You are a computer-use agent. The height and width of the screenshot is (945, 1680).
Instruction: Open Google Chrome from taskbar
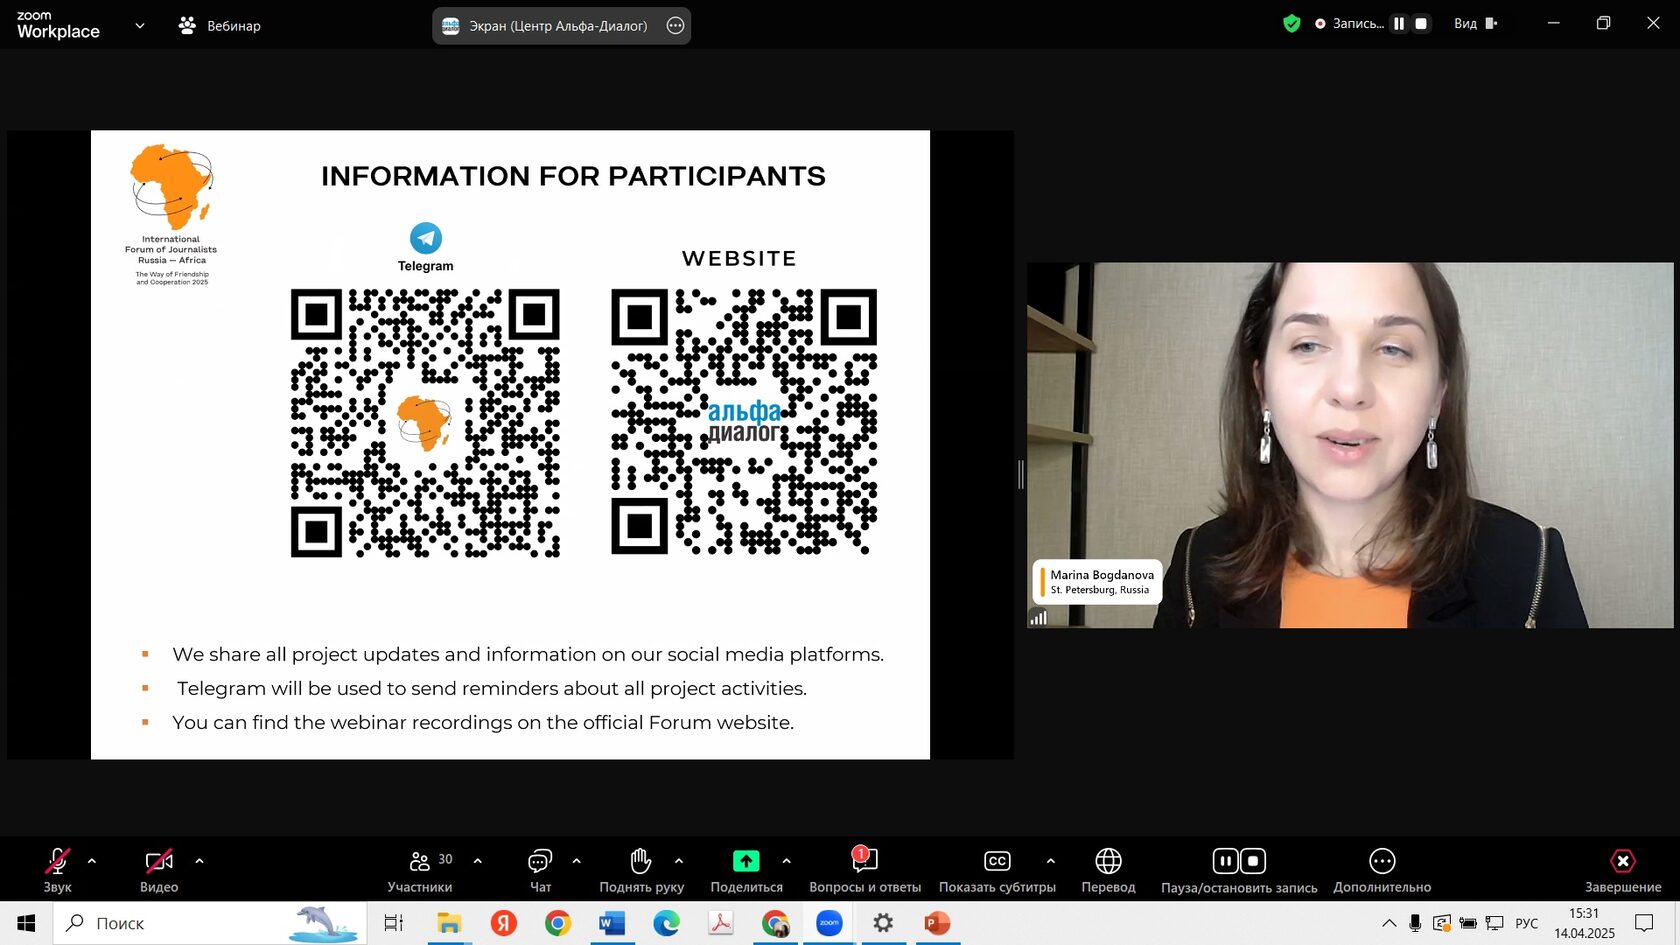[x=558, y=923]
